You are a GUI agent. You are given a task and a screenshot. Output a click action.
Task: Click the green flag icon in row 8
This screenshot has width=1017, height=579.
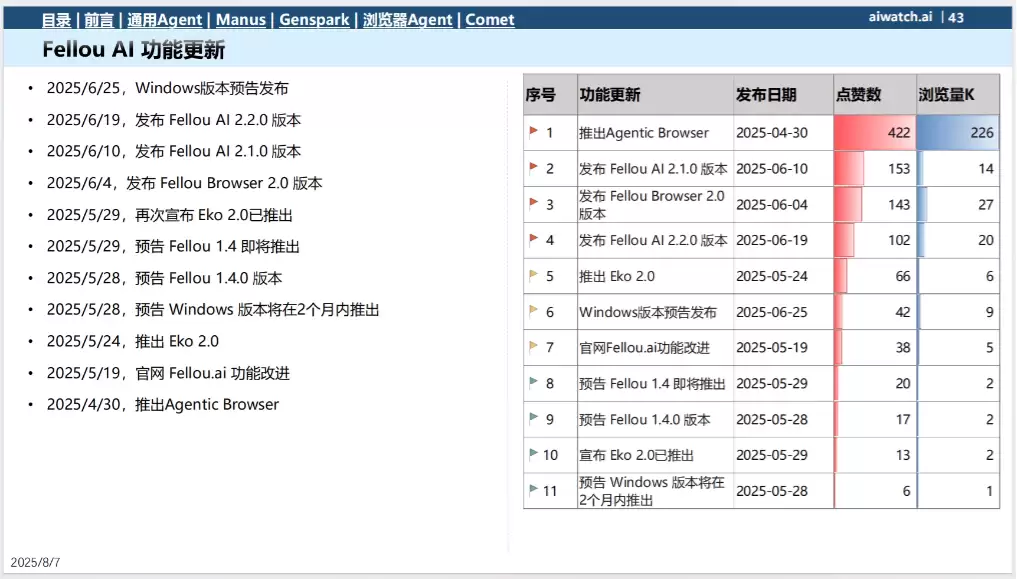coord(533,383)
